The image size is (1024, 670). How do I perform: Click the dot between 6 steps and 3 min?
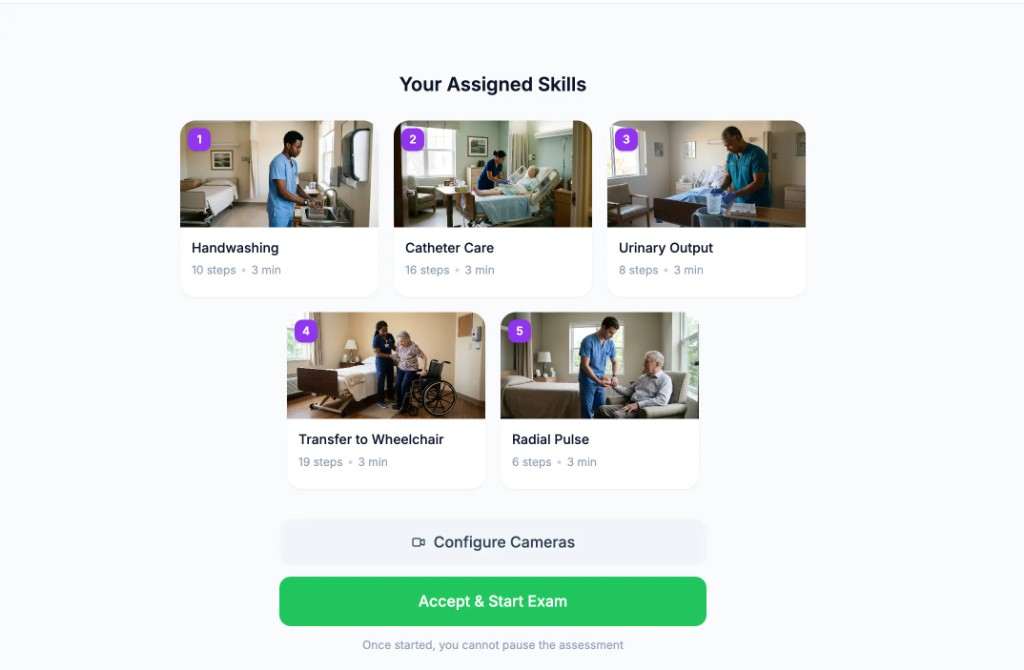tap(559, 462)
